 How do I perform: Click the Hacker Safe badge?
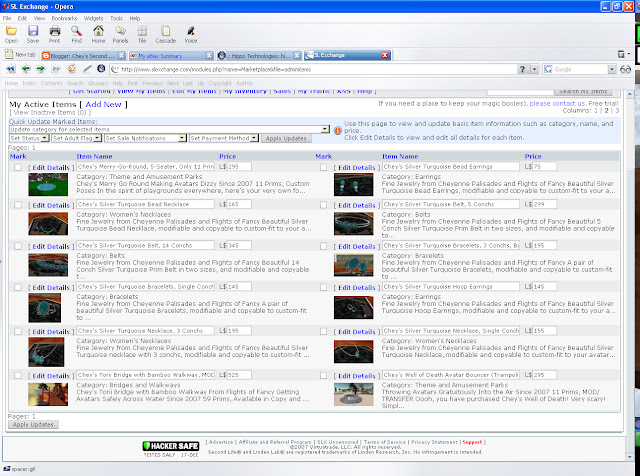click(x=171, y=448)
